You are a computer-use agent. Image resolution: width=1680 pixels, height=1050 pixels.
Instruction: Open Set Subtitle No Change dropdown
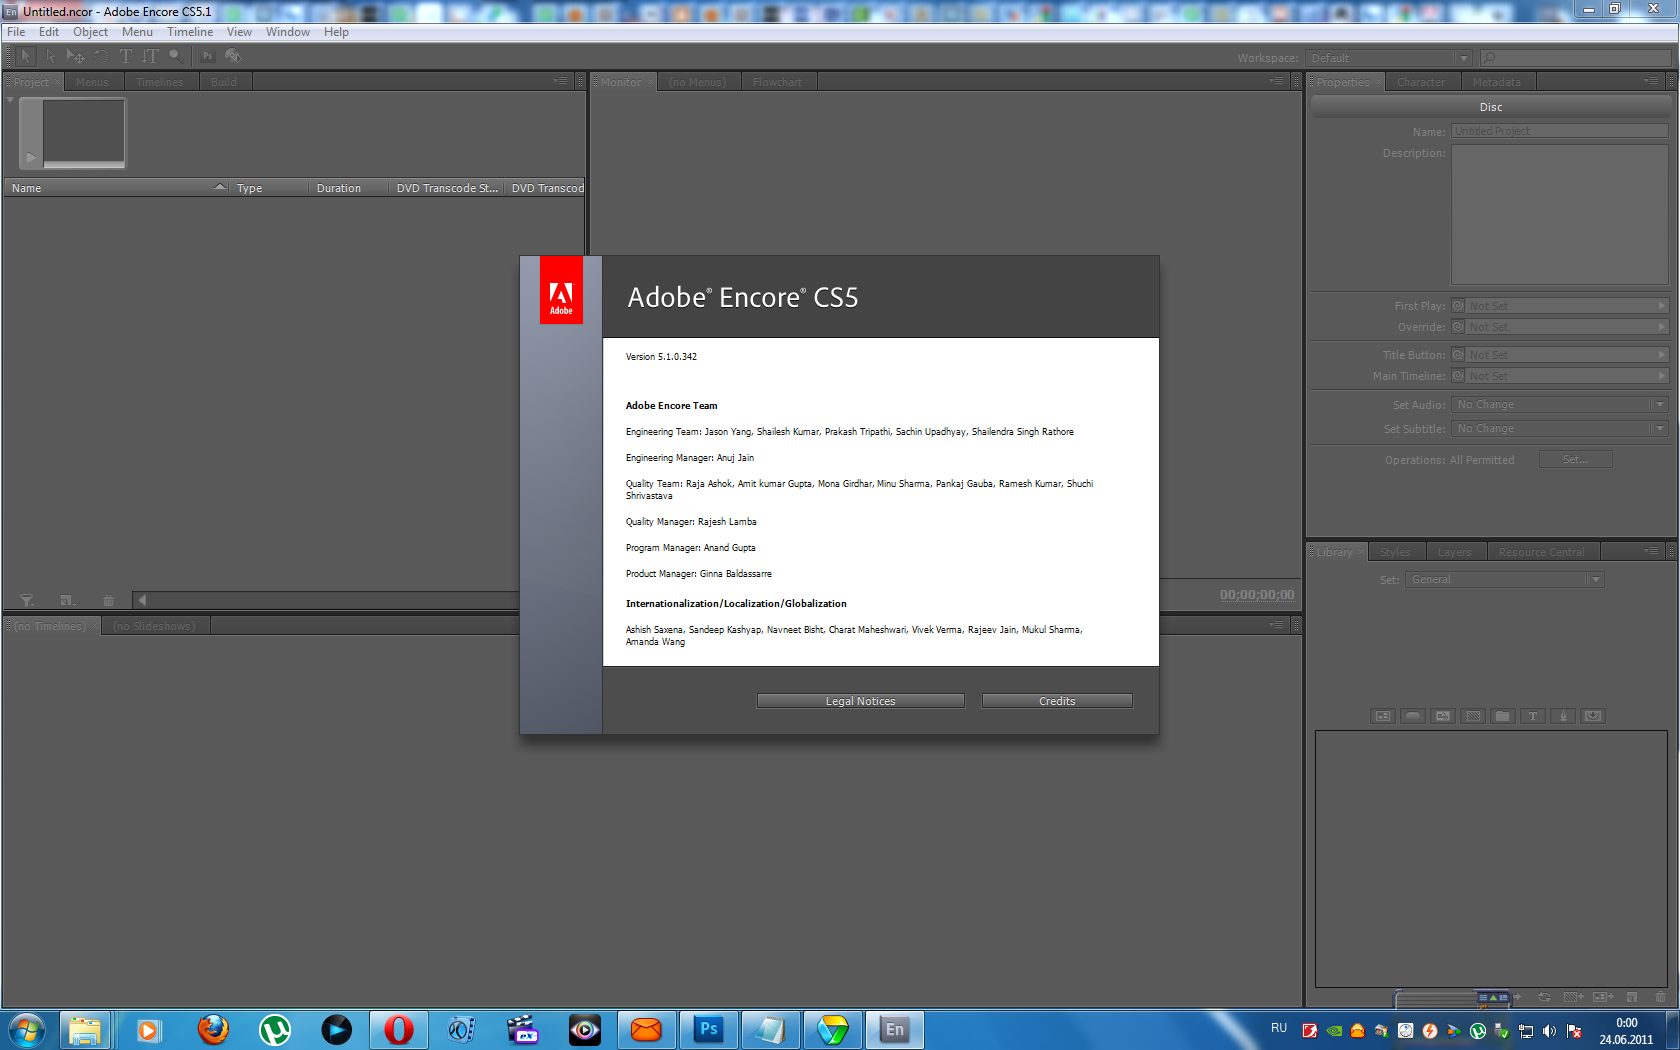(1560, 428)
